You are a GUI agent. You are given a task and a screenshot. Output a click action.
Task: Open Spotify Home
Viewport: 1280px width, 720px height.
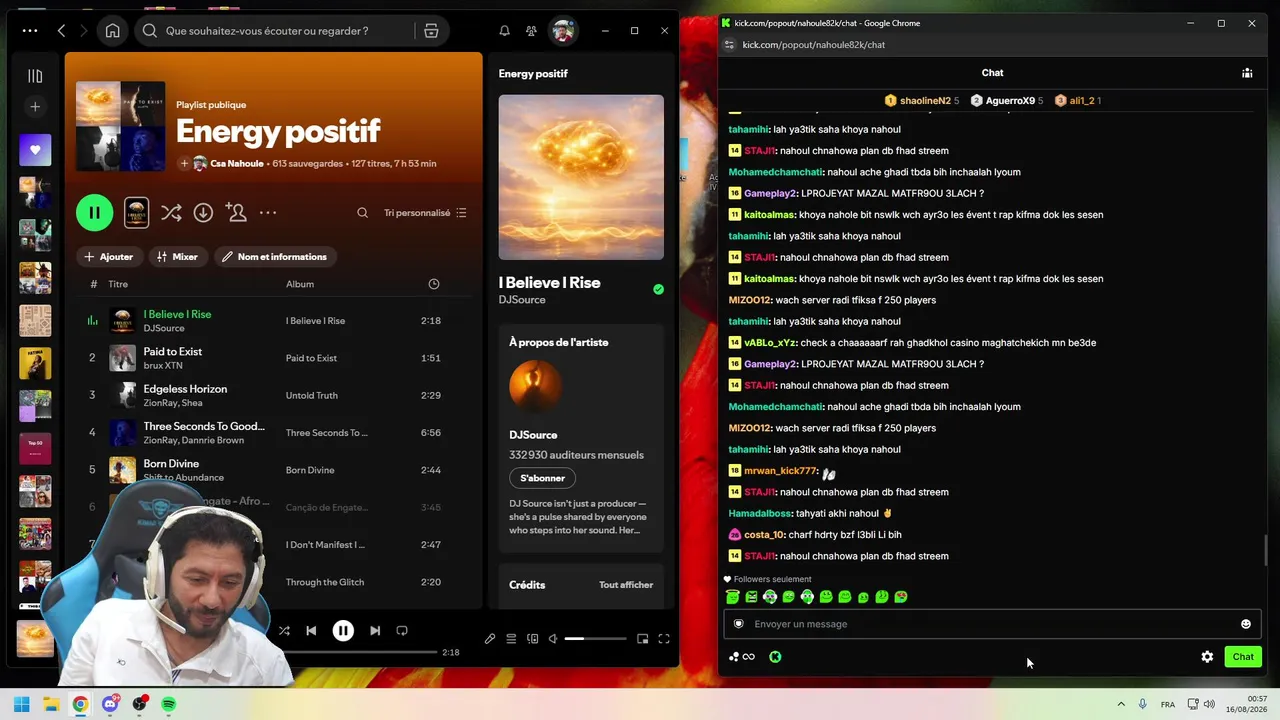coord(113,31)
